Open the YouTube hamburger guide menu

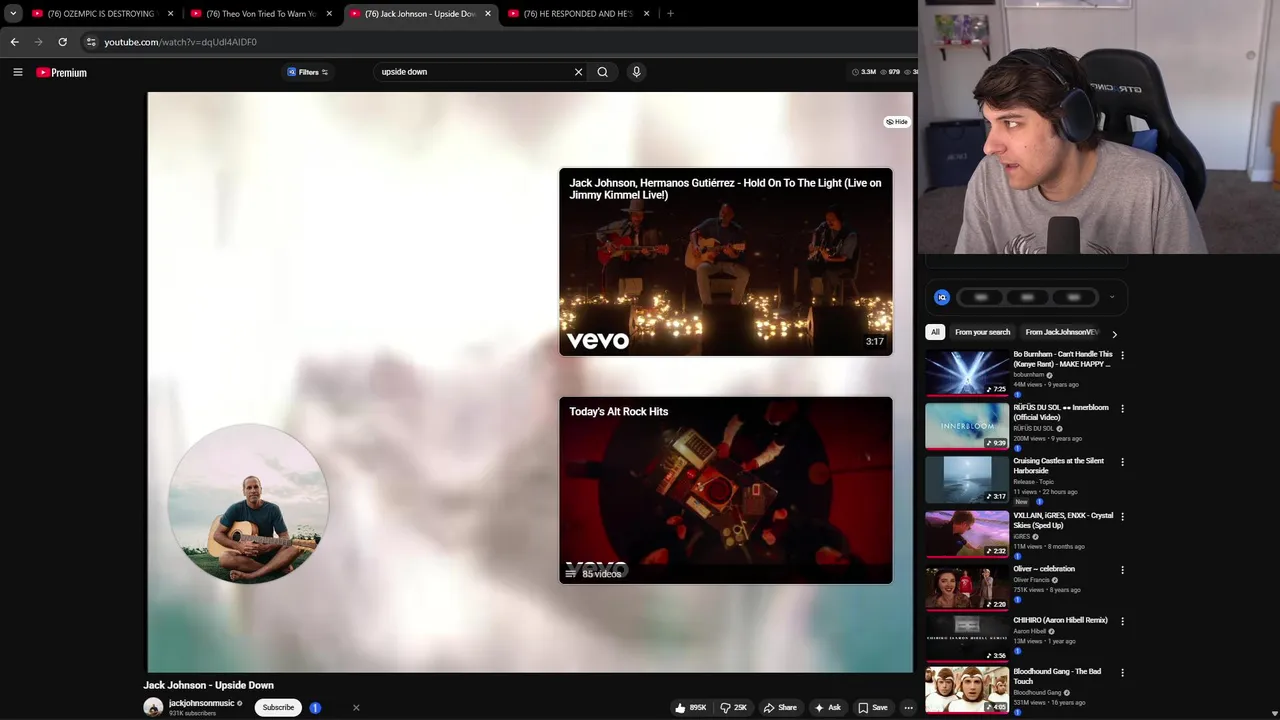tap(17, 72)
